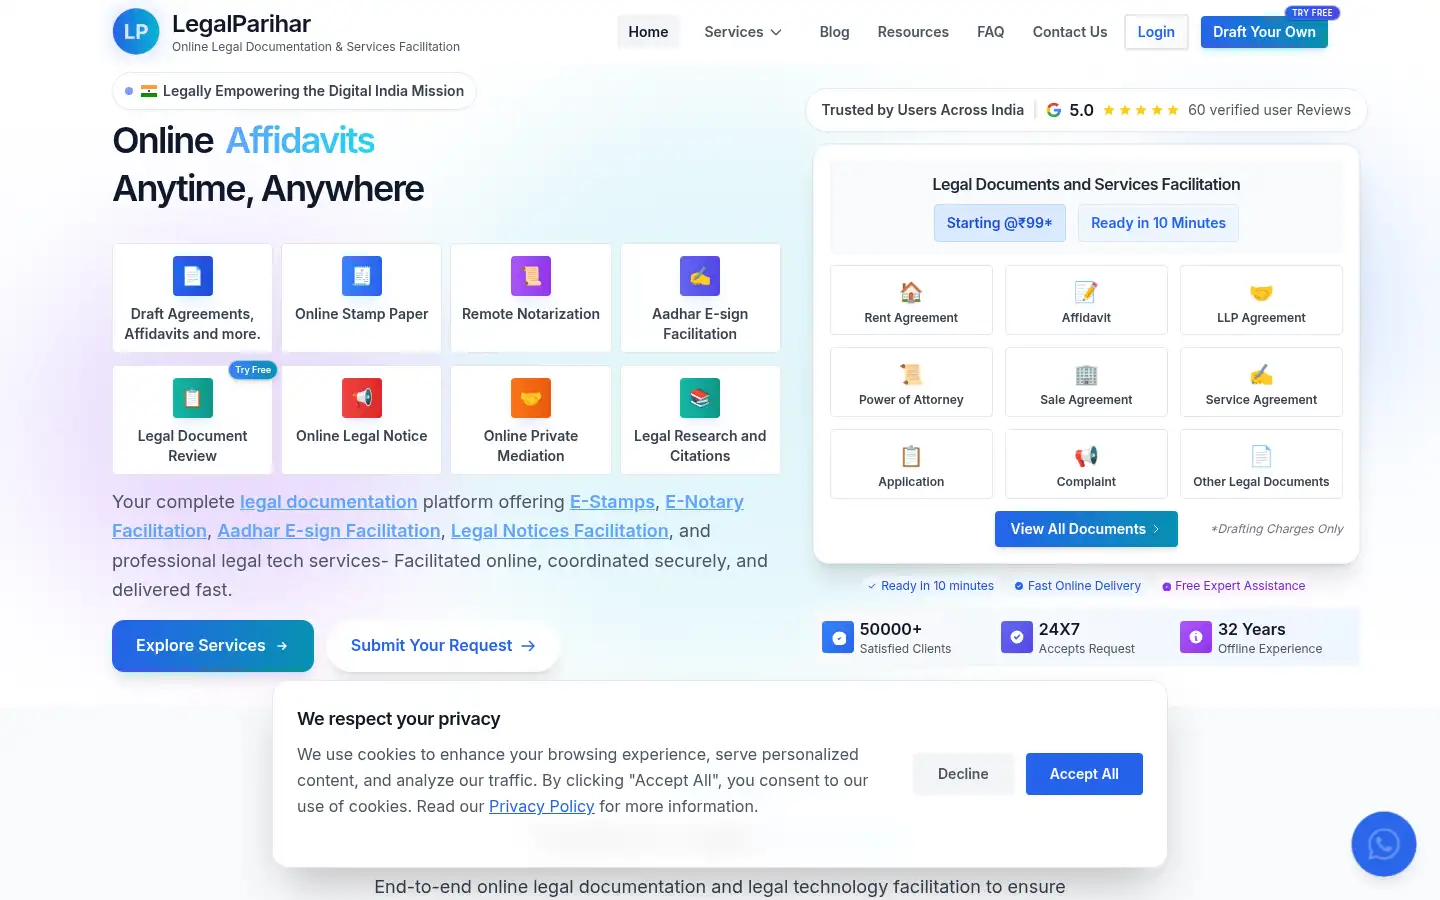Expand the Services dropdown menu

[x=743, y=32]
